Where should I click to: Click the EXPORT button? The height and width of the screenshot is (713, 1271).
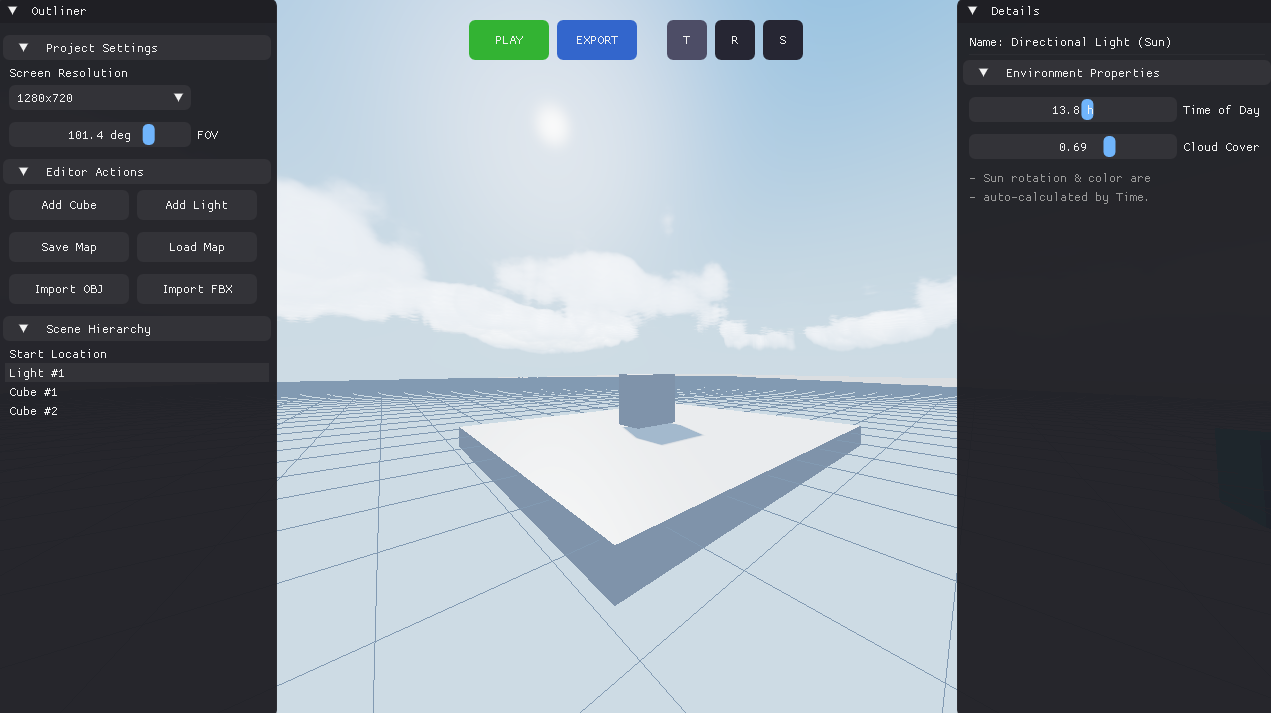click(596, 39)
